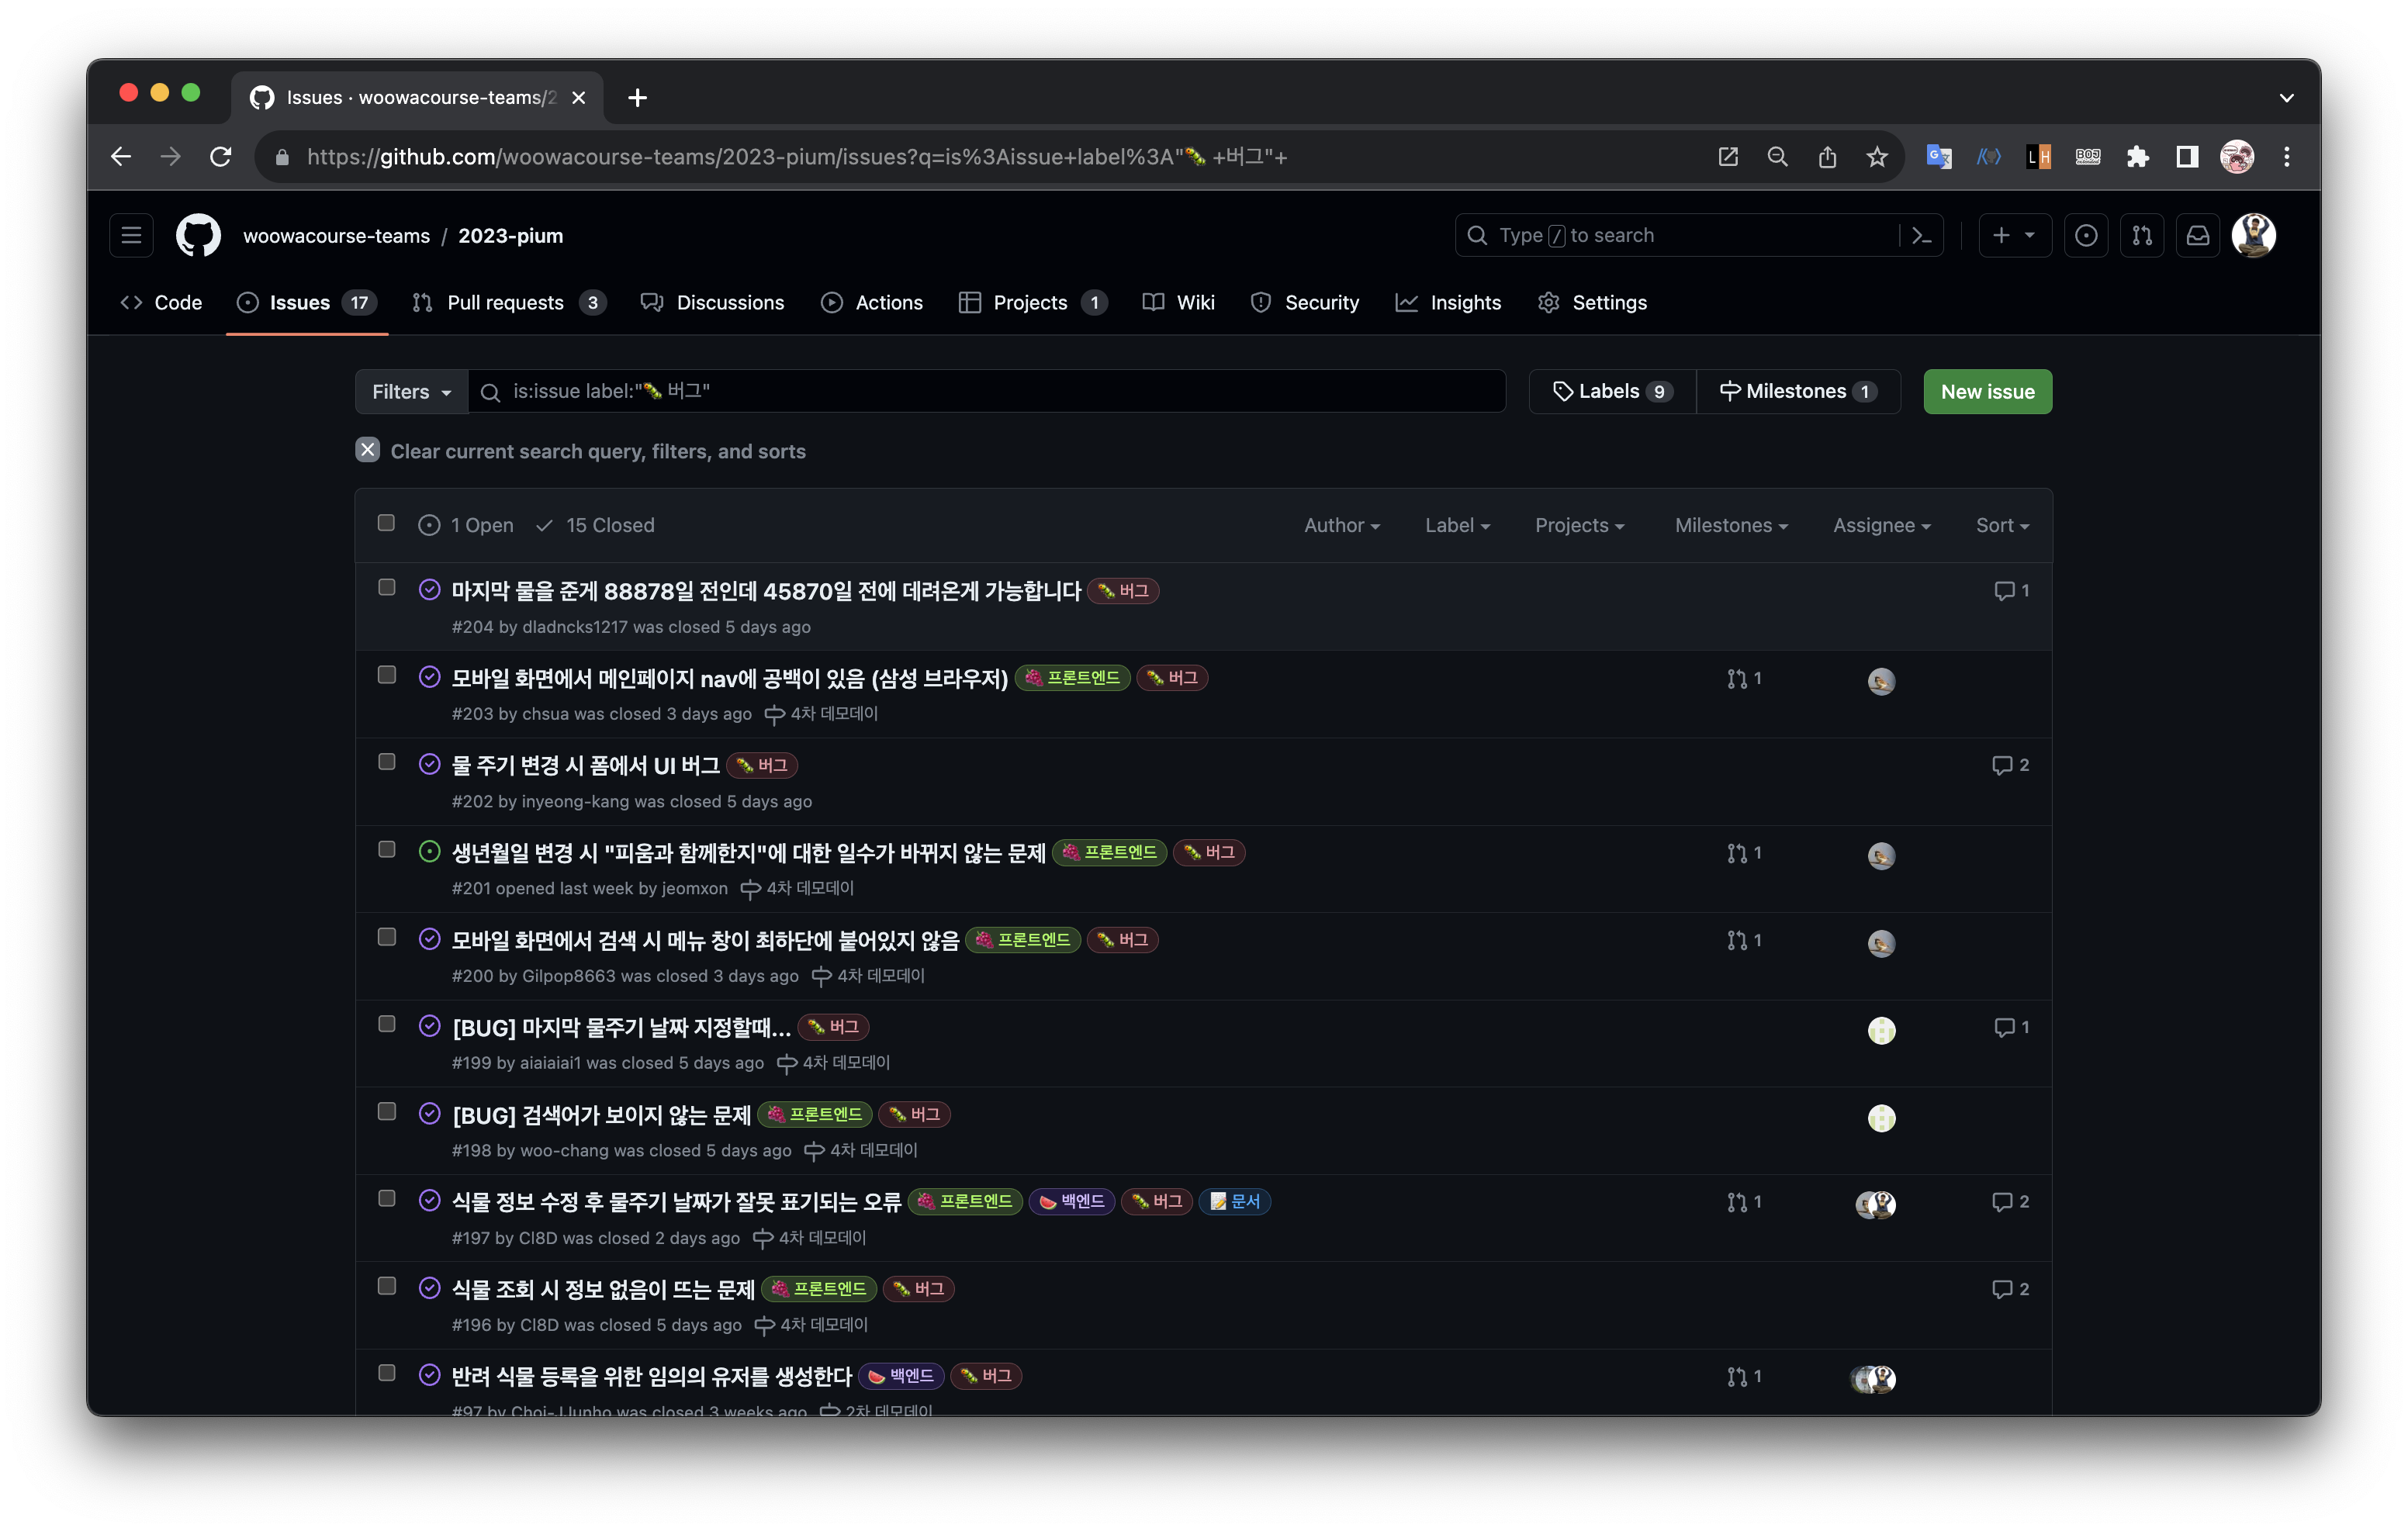Expand the Filters dropdown
The width and height of the screenshot is (2408, 1531).
pyautogui.click(x=411, y=392)
